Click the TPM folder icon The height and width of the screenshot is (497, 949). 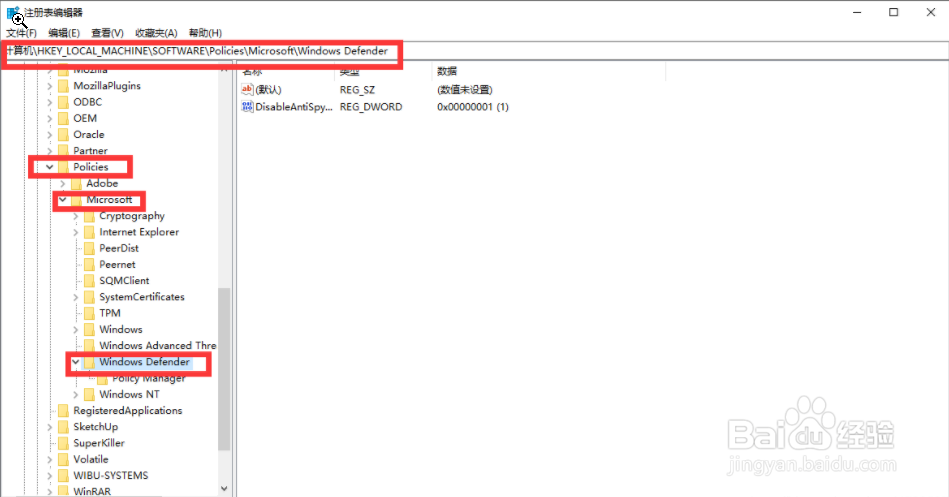(x=89, y=313)
